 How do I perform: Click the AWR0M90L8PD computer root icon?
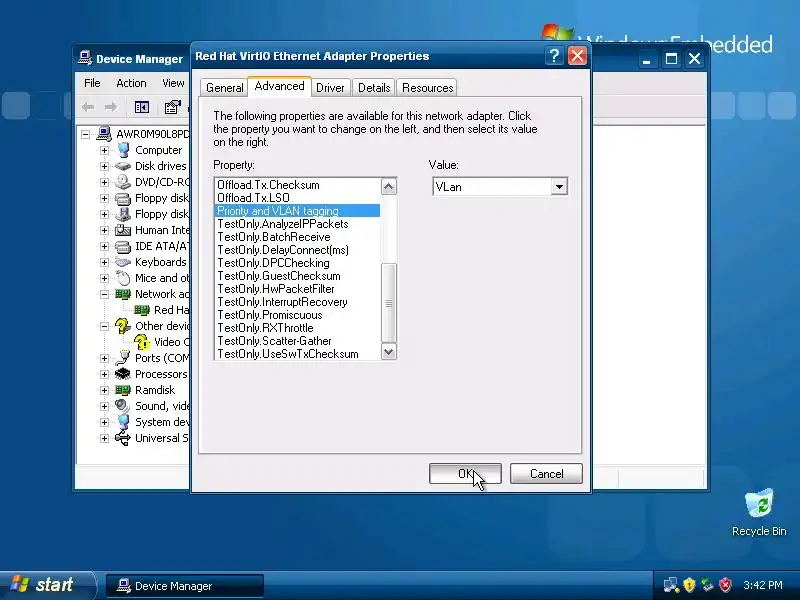104,134
